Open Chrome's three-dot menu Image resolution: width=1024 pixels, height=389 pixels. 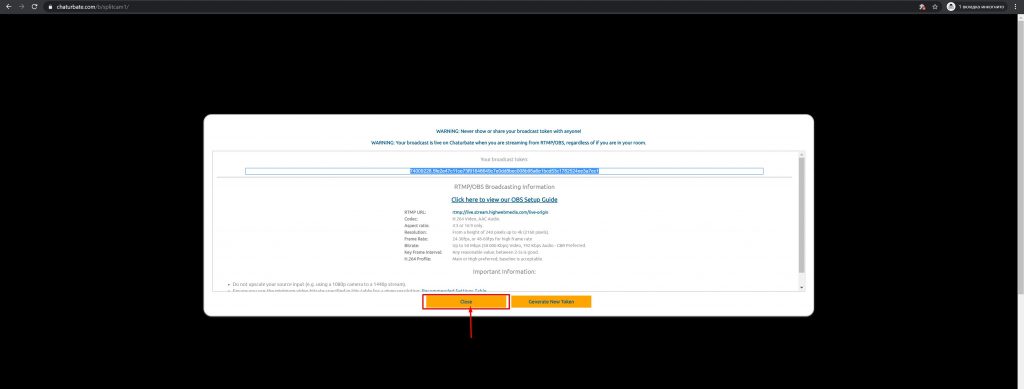(x=1016, y=7)
